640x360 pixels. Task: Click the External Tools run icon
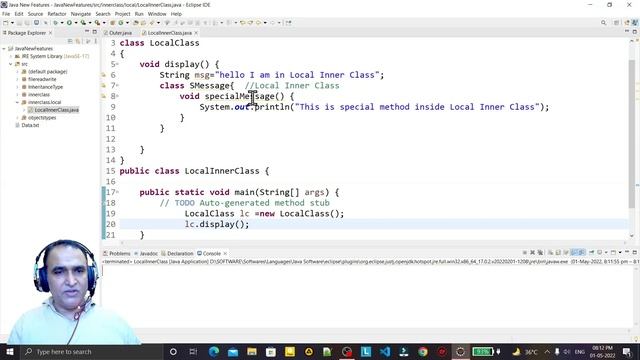tap(97, 23)
